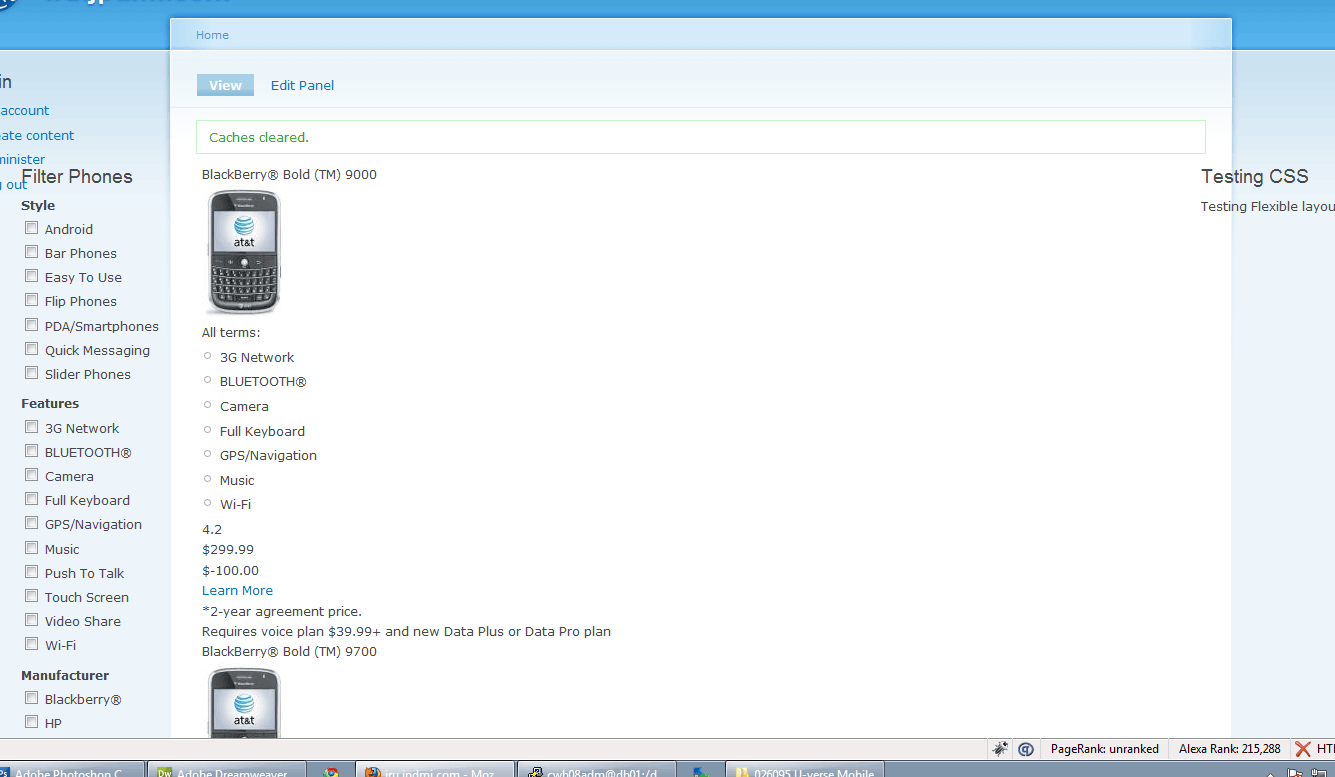Screen dimensions: 1335x777
Task: Tick the Slider Phones checkbox
Action: [32, 373]
